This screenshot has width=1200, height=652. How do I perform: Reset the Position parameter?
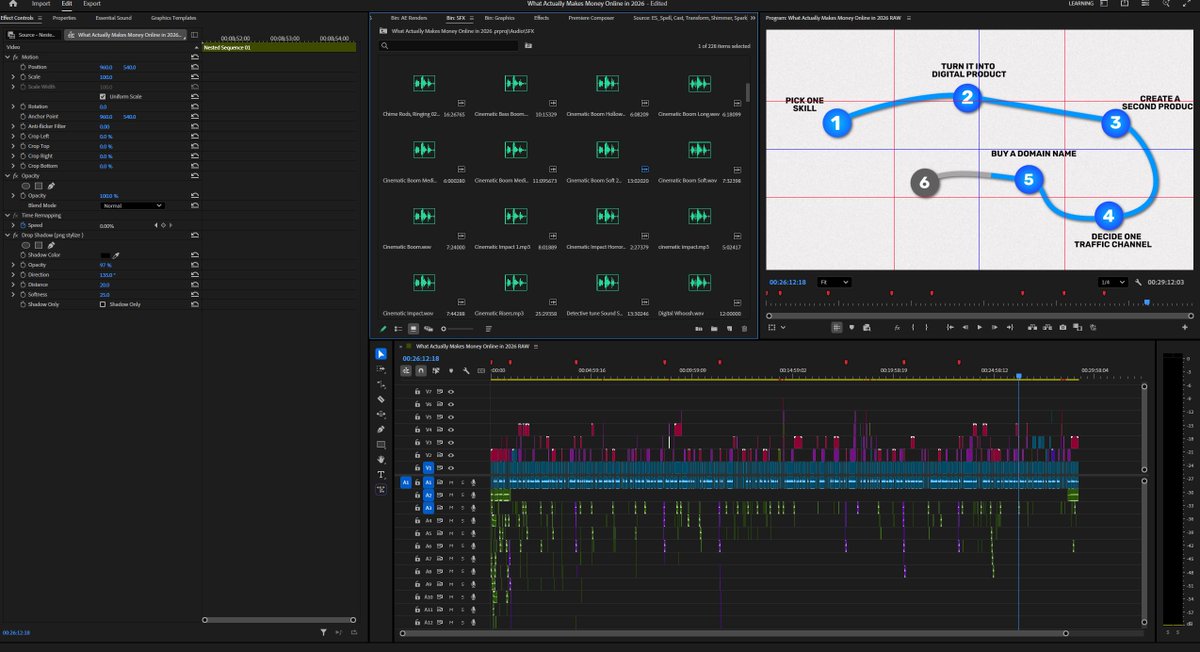coord(195,67)
